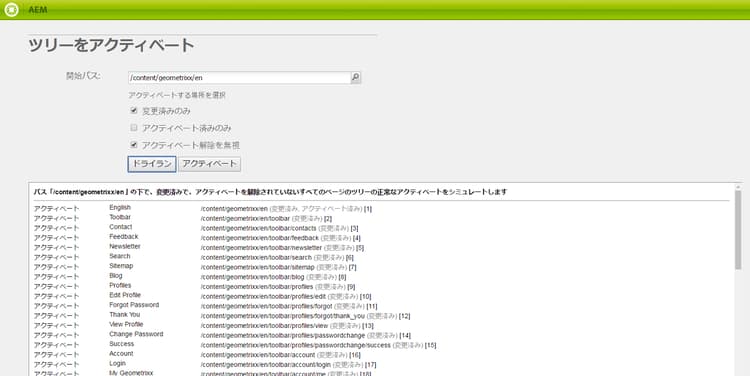Screen dimensions: 750x376
Task: Click the ツリーをアクティベート page heading
Action: [111, 45]
